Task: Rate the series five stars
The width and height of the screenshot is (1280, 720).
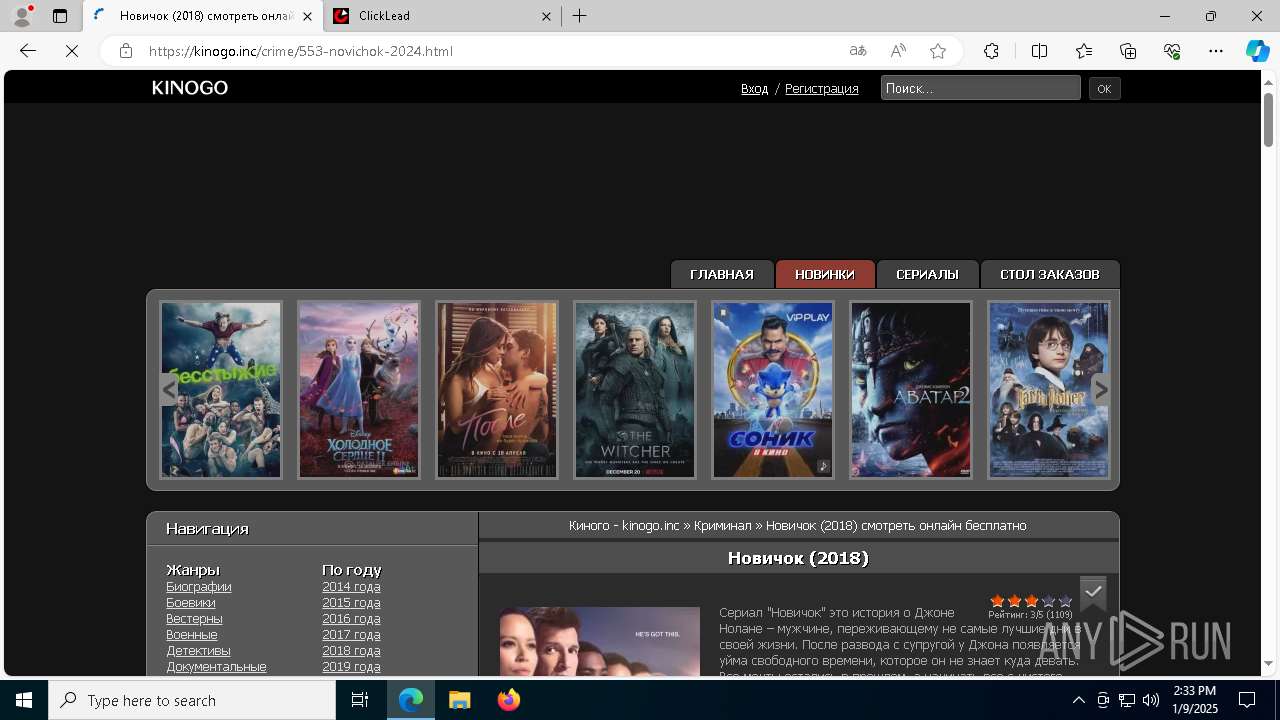Action: point(1065,601)
